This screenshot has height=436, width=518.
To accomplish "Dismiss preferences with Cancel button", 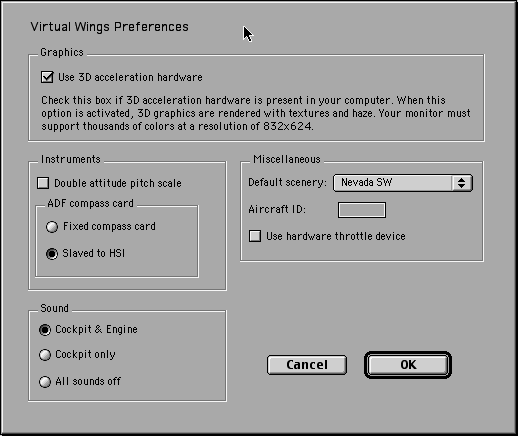I will 307,365.
